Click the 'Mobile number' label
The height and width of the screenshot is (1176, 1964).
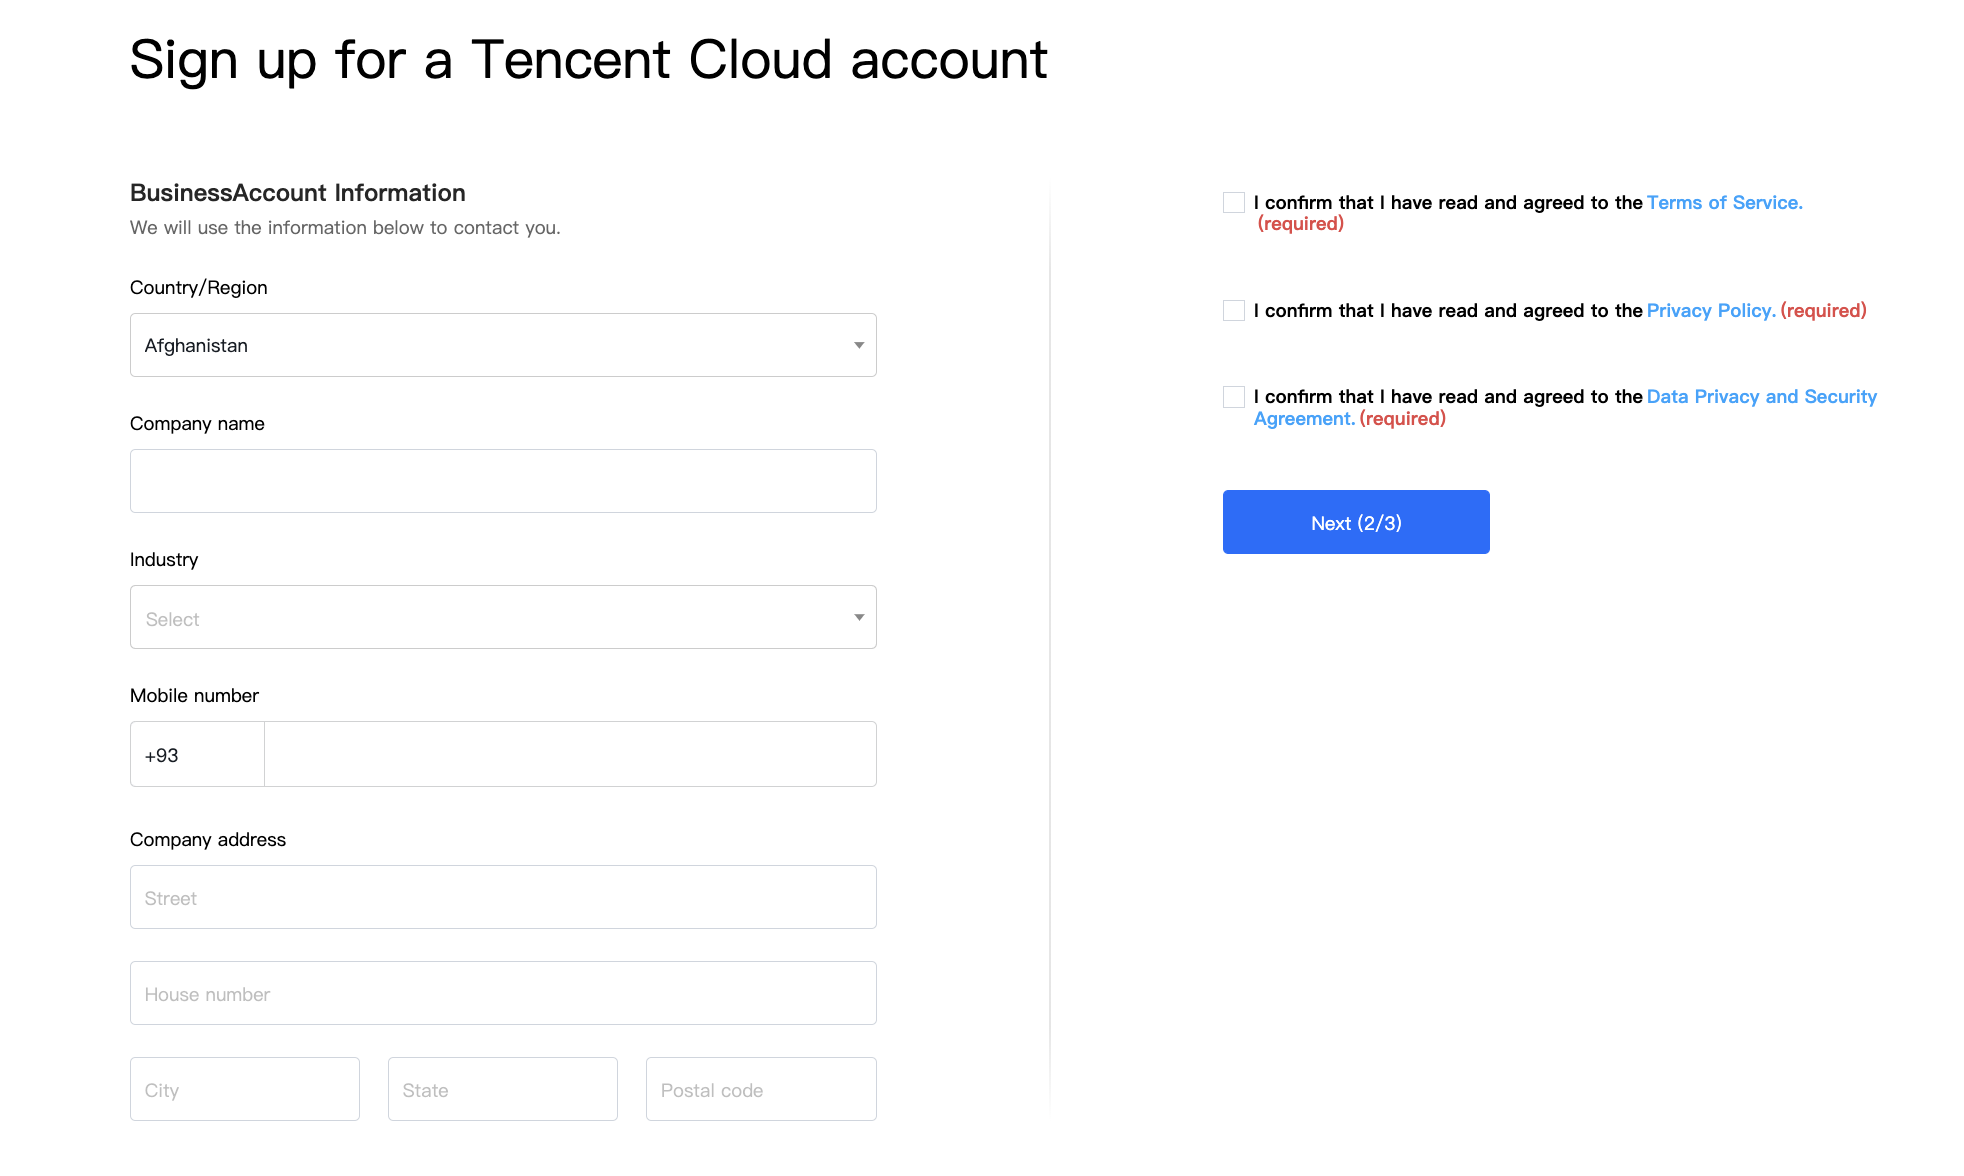pyautogui.click(x=194, y=696)
